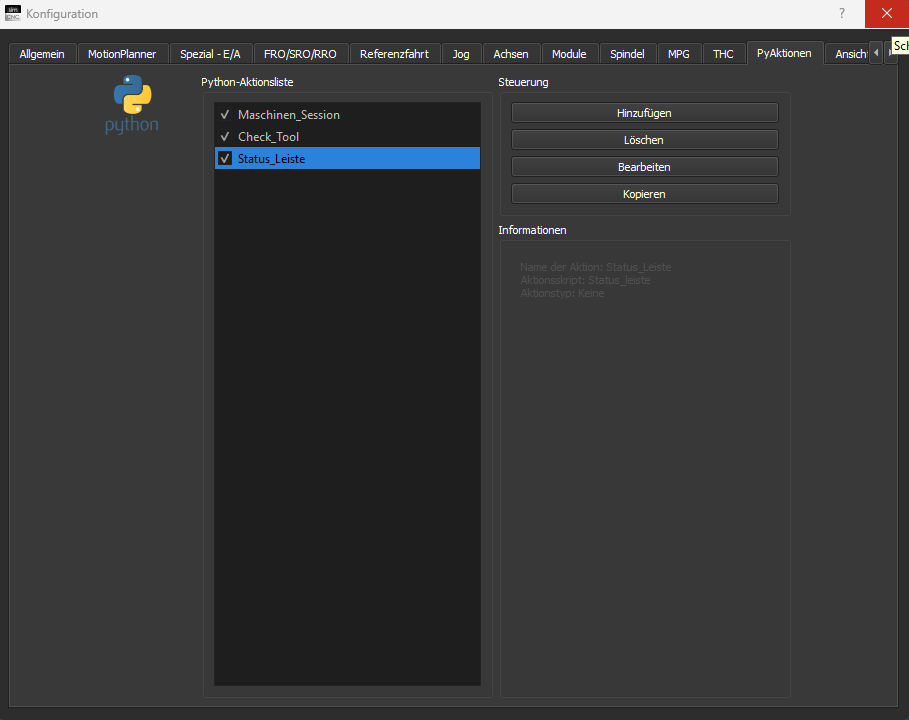
Task: Open the MPG tab
Action: click(x=679, y=54)
